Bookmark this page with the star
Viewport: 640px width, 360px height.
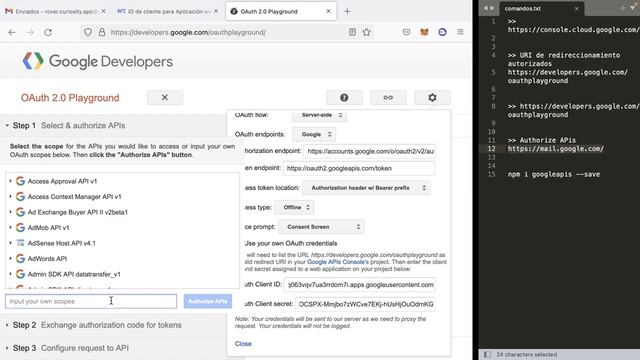coord(367,32)
